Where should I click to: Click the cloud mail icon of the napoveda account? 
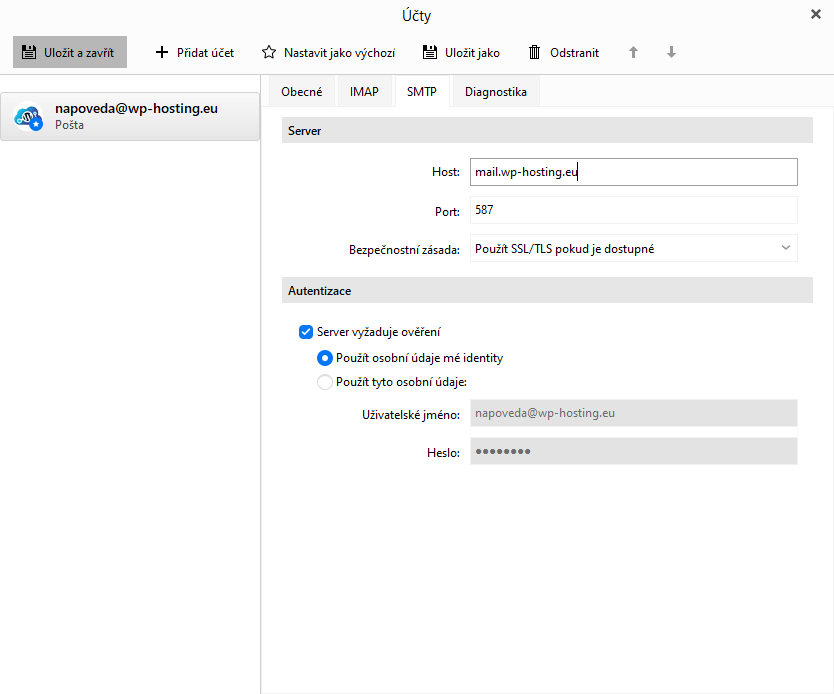[28, 117]
